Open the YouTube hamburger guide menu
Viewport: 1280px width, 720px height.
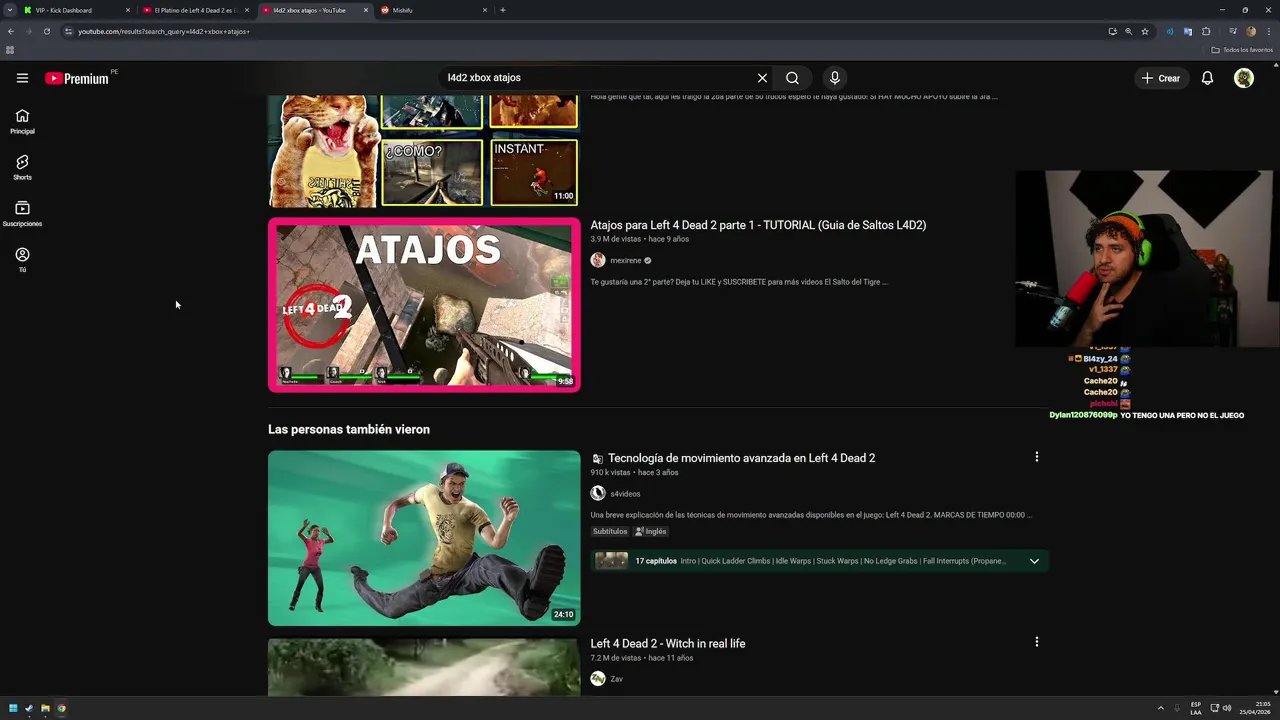22,78
